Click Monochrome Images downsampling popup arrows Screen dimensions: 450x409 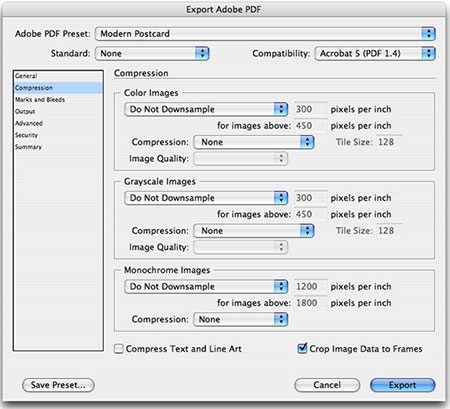click(x=281, y=286)
